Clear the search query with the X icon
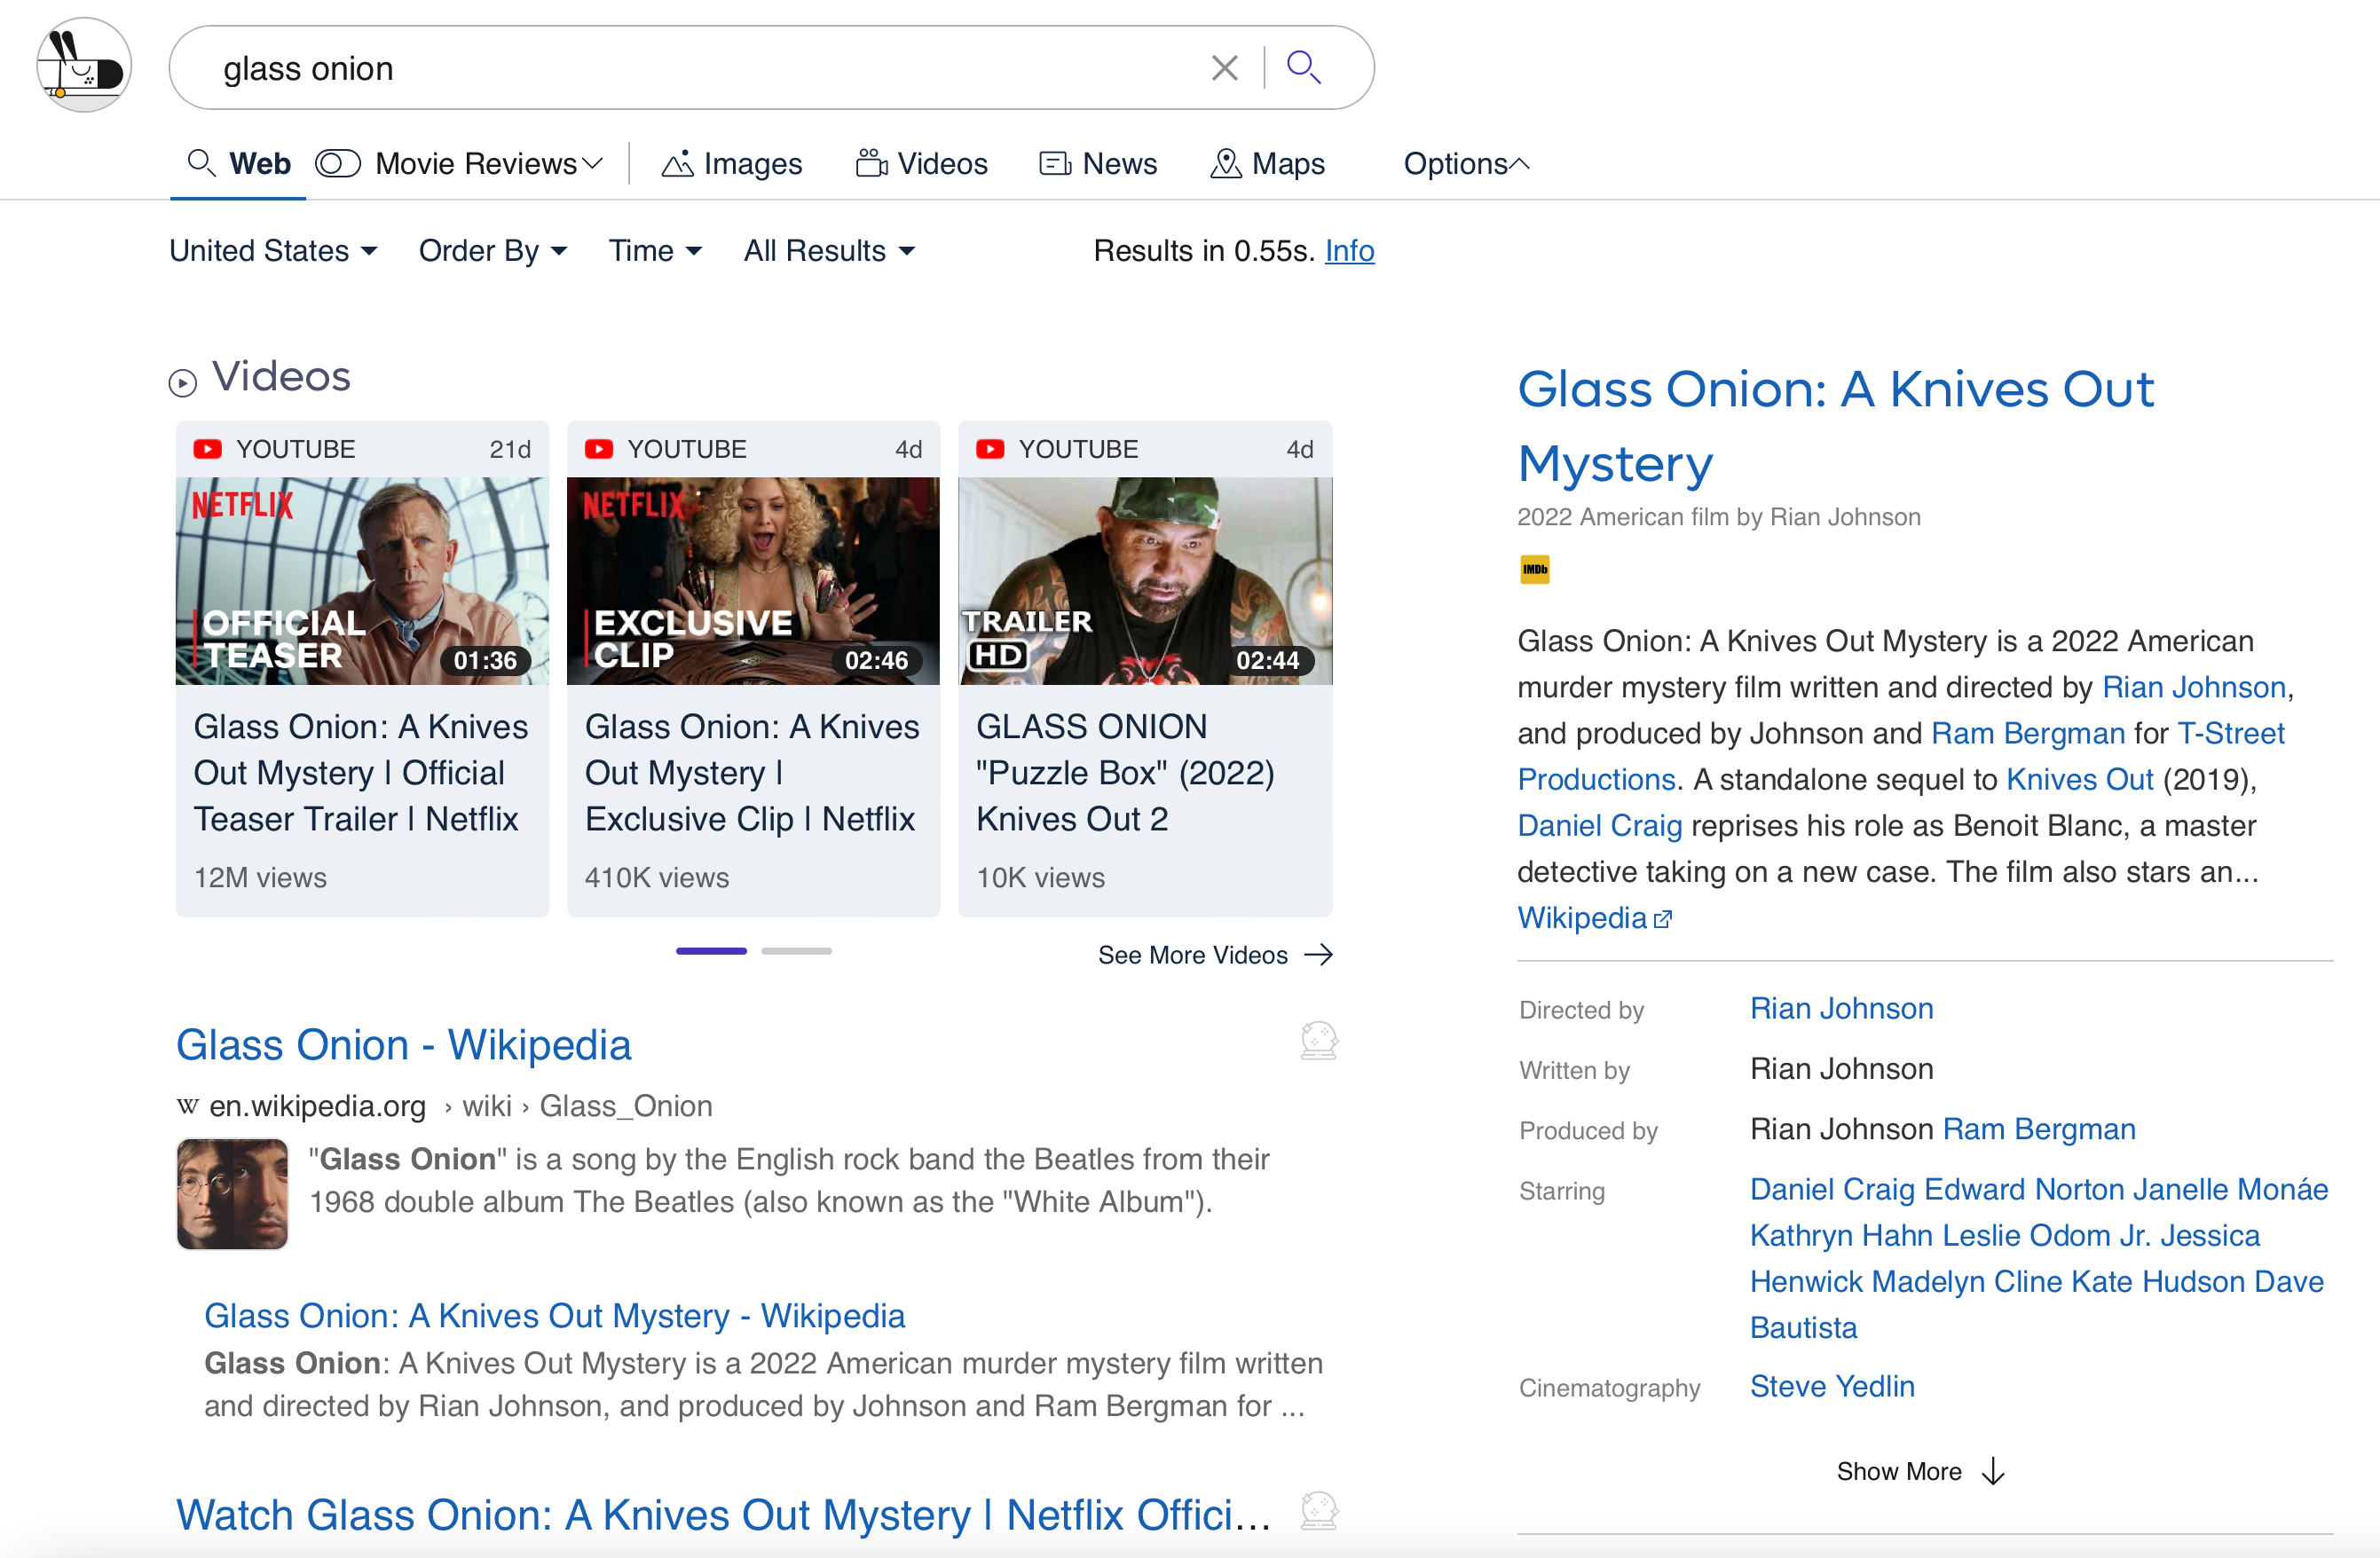The width and height of the screenshot is (2380, 1558). coord(1223,67)
